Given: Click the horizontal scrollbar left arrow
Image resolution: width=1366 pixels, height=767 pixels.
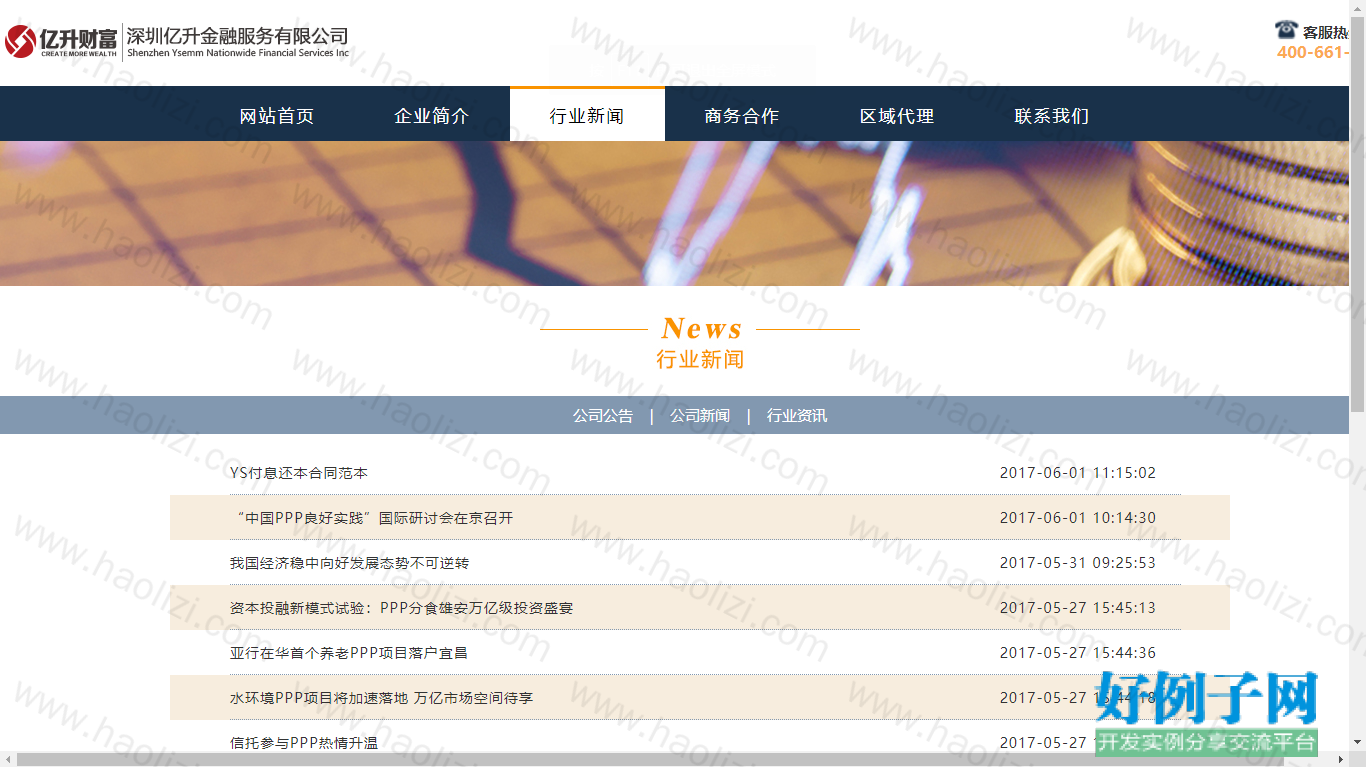Looking at the screenshot, I should [8, 759].
